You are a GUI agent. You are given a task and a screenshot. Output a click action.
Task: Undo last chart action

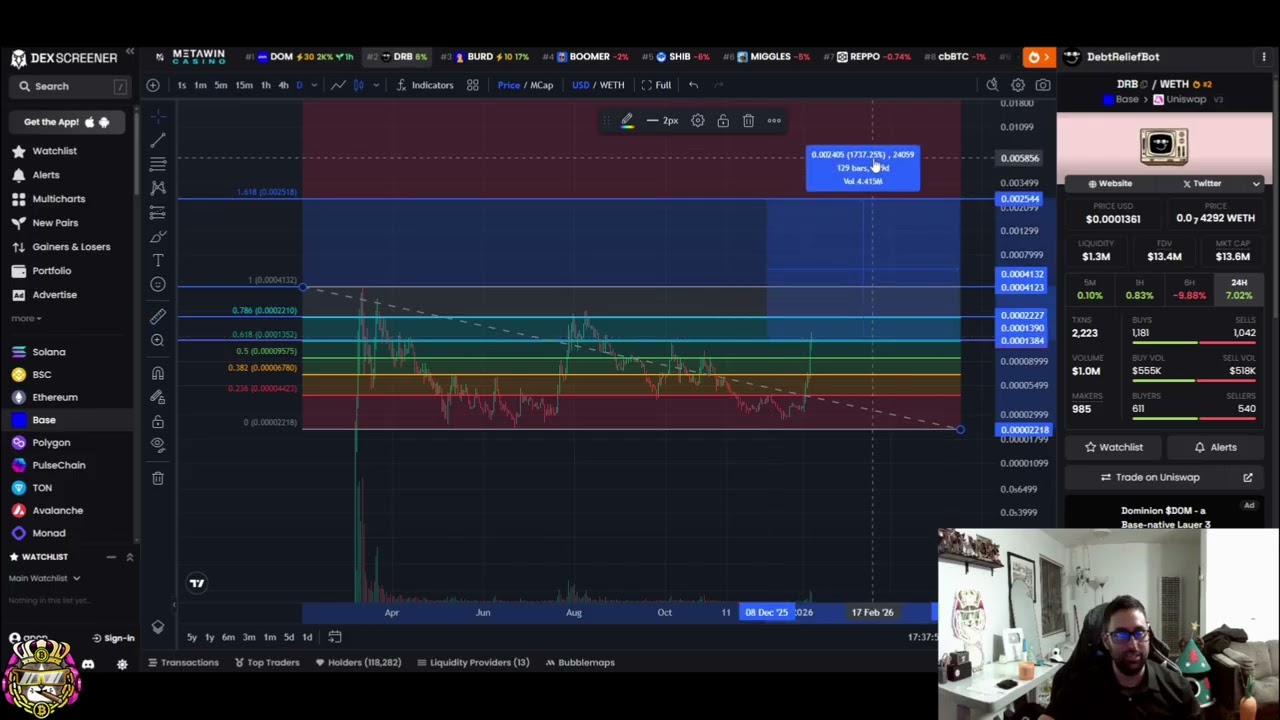693,85
